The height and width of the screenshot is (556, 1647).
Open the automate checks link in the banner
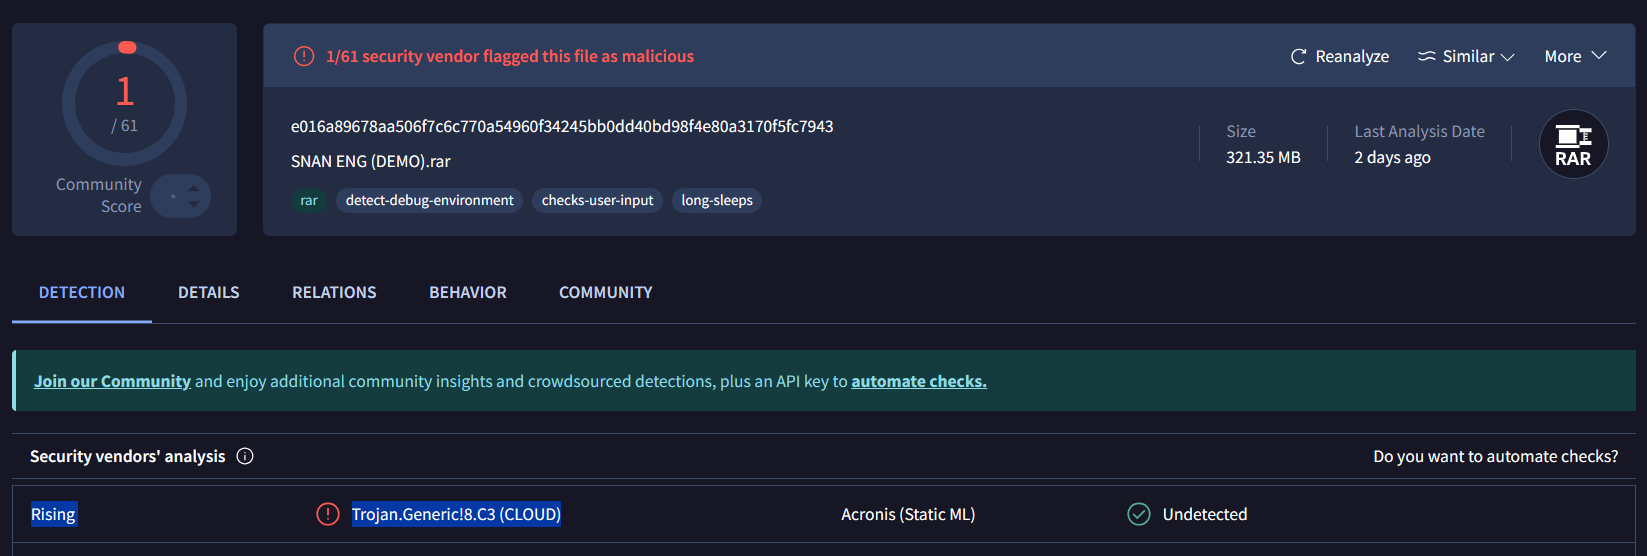pyautogui.click(x=919, y=381)
